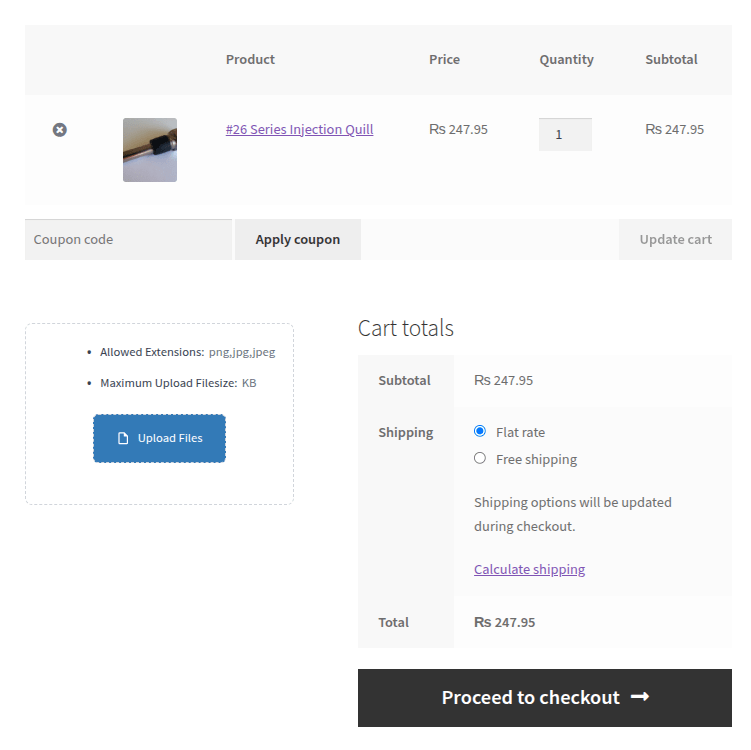The image size is (751, 750).
Task: Click the file icon inside Upload Files
Action: click(123, 438)
